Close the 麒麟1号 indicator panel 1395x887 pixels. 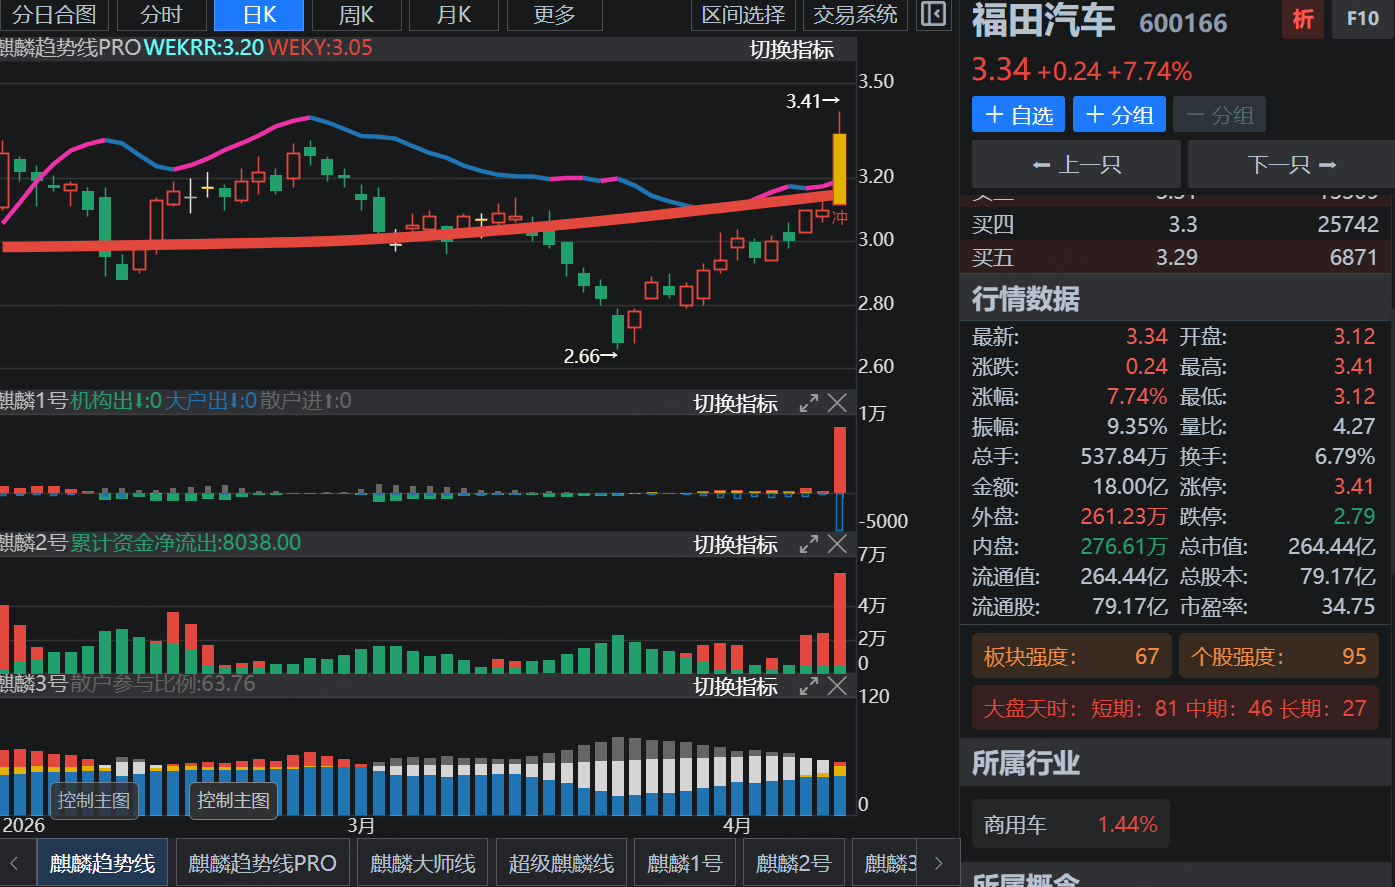click(838, 403)
